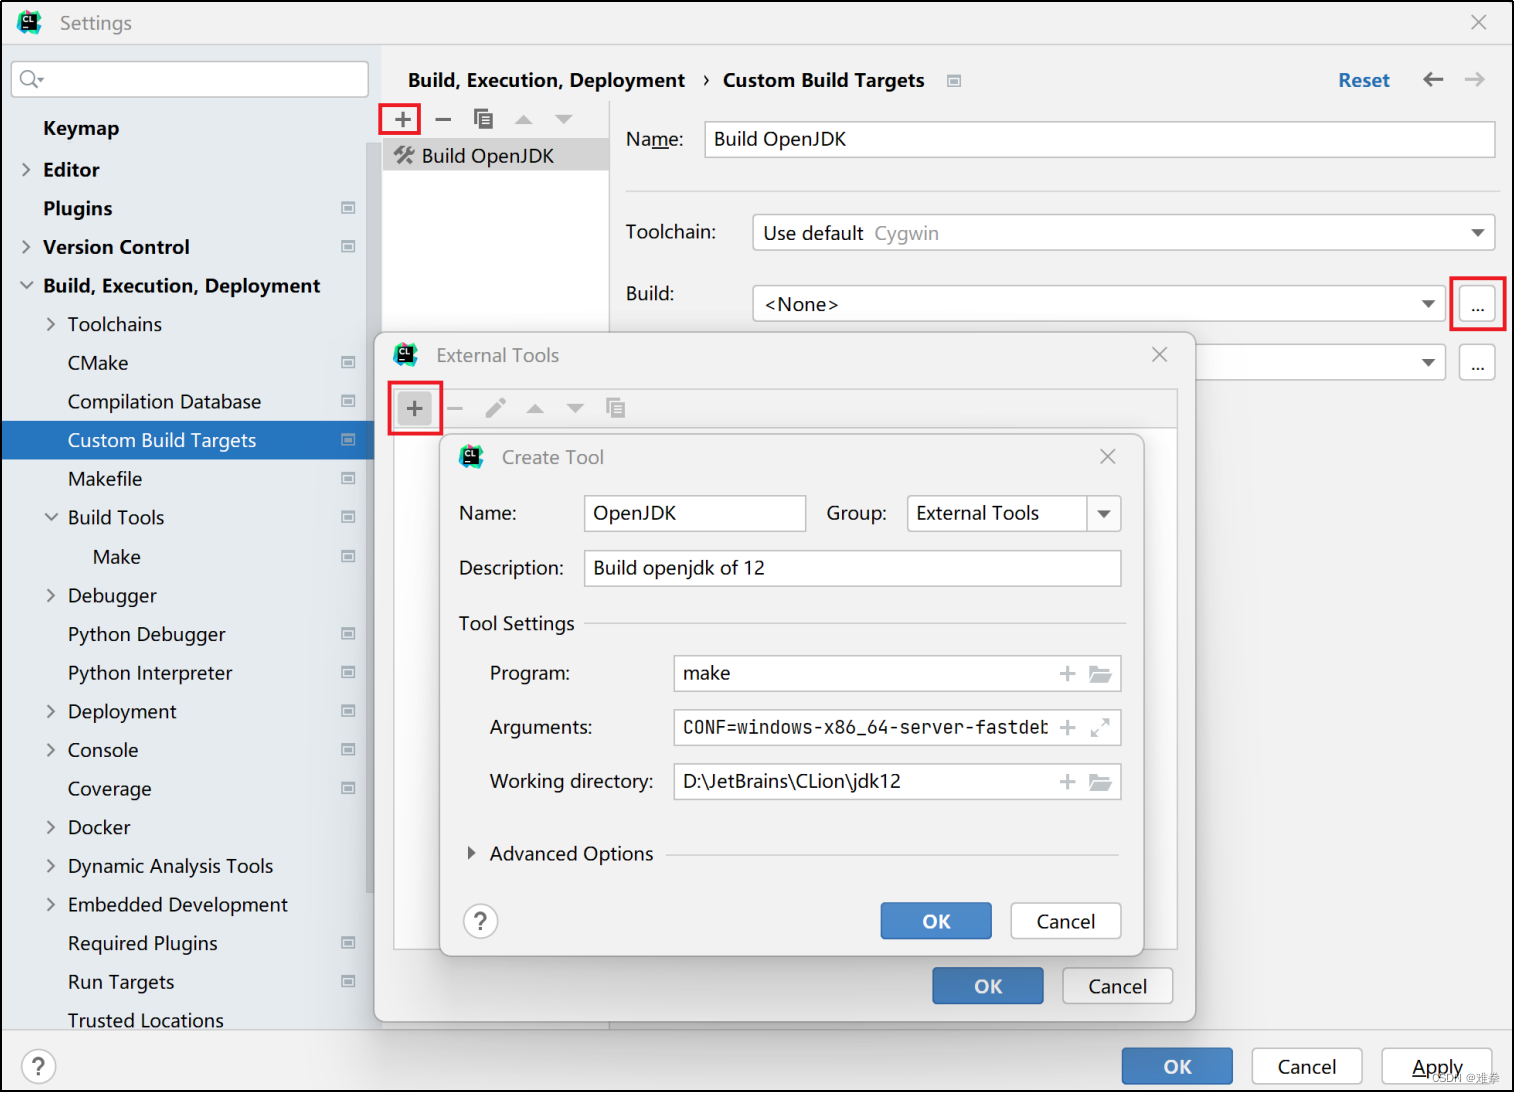Click the Settings OK button
The width and height of the screenshot is (1515, 1093).
click(1177, 1067)
